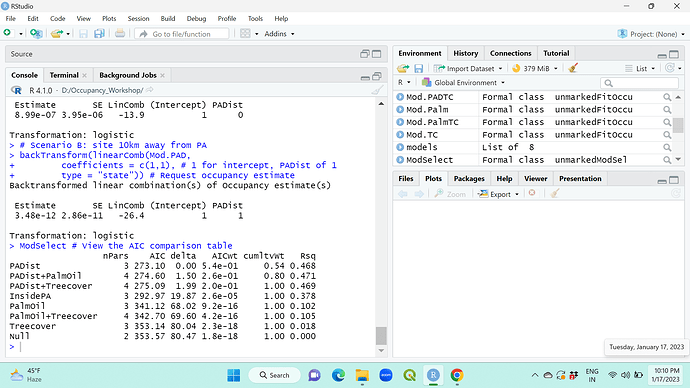Switch to the History tab

point(466,53)
